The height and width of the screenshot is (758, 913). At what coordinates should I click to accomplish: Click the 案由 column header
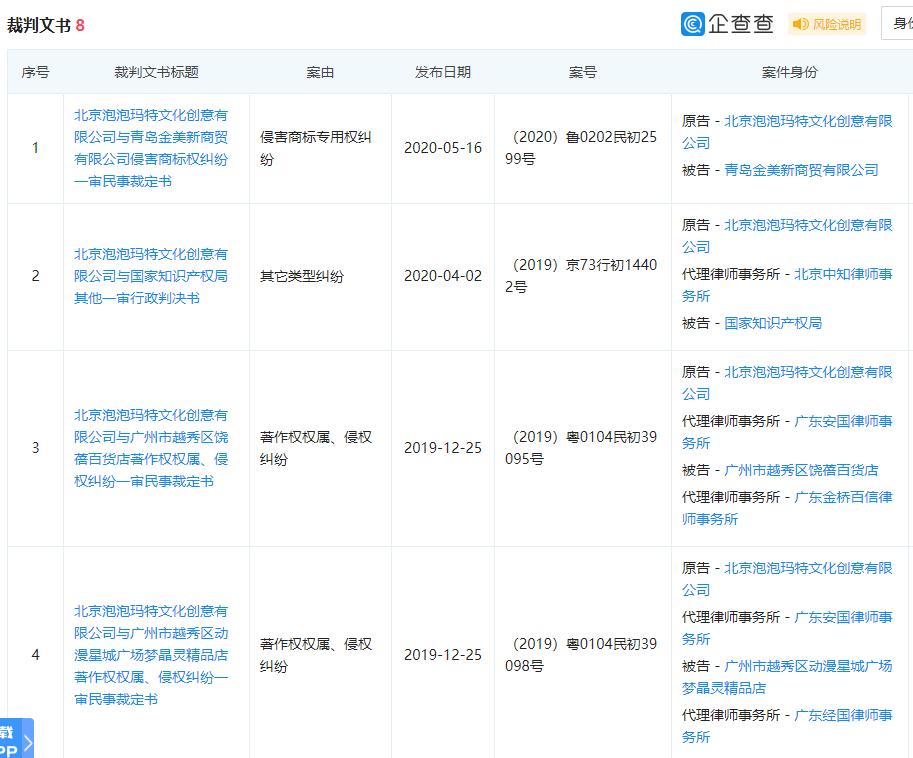(x=319, y=71)
